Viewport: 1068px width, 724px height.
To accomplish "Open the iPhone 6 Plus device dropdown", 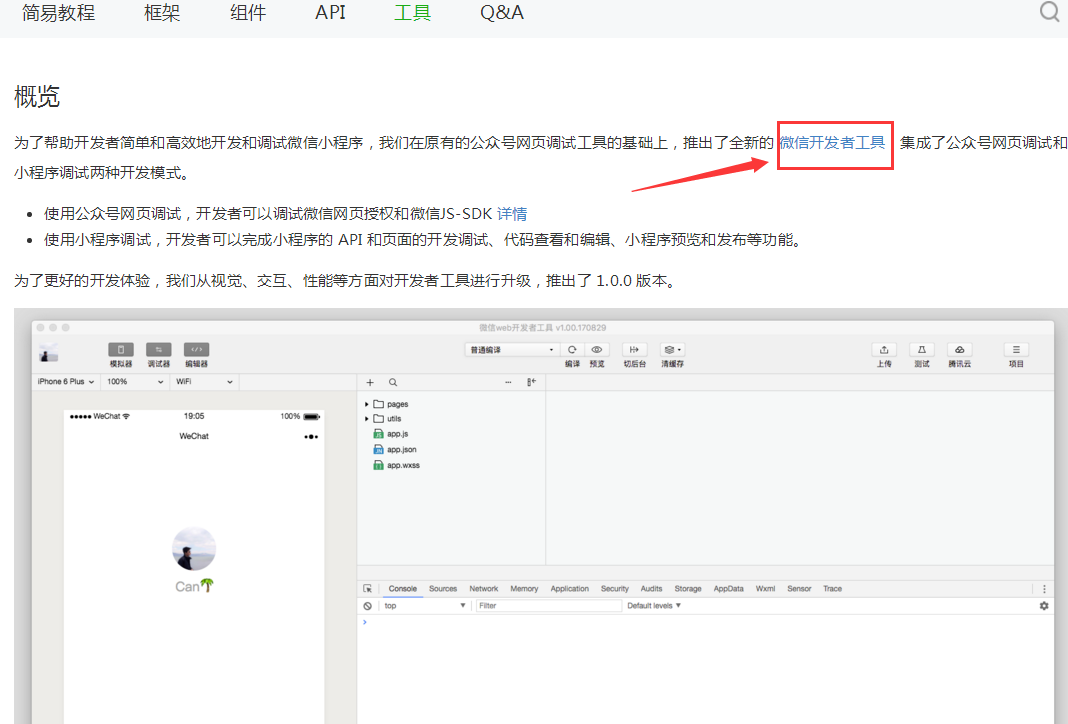I will pos(65,382).
